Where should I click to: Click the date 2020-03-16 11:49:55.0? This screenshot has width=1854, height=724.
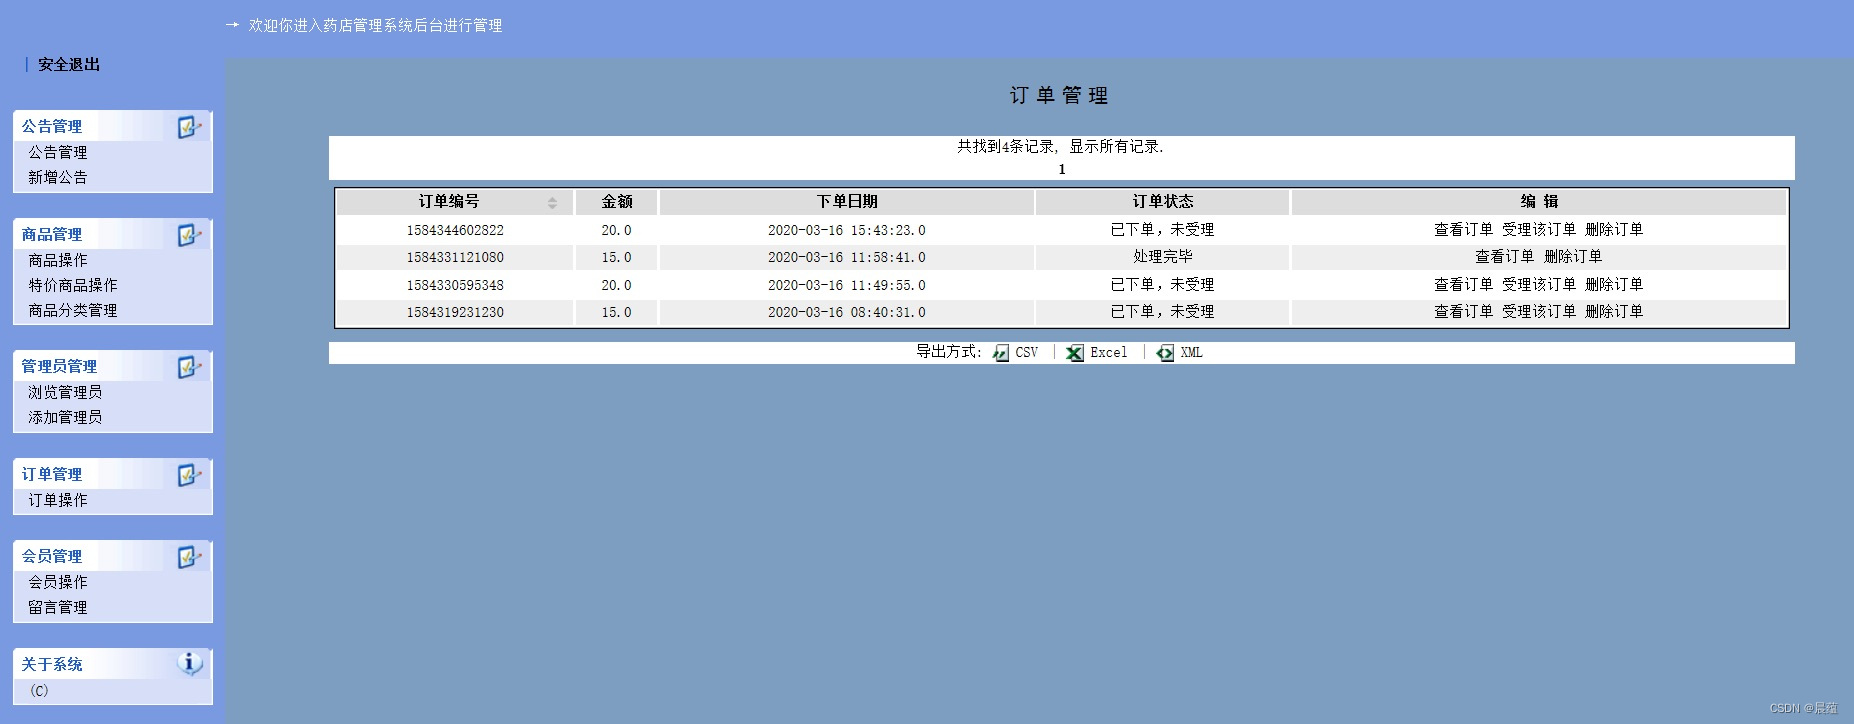coord(847,285)
